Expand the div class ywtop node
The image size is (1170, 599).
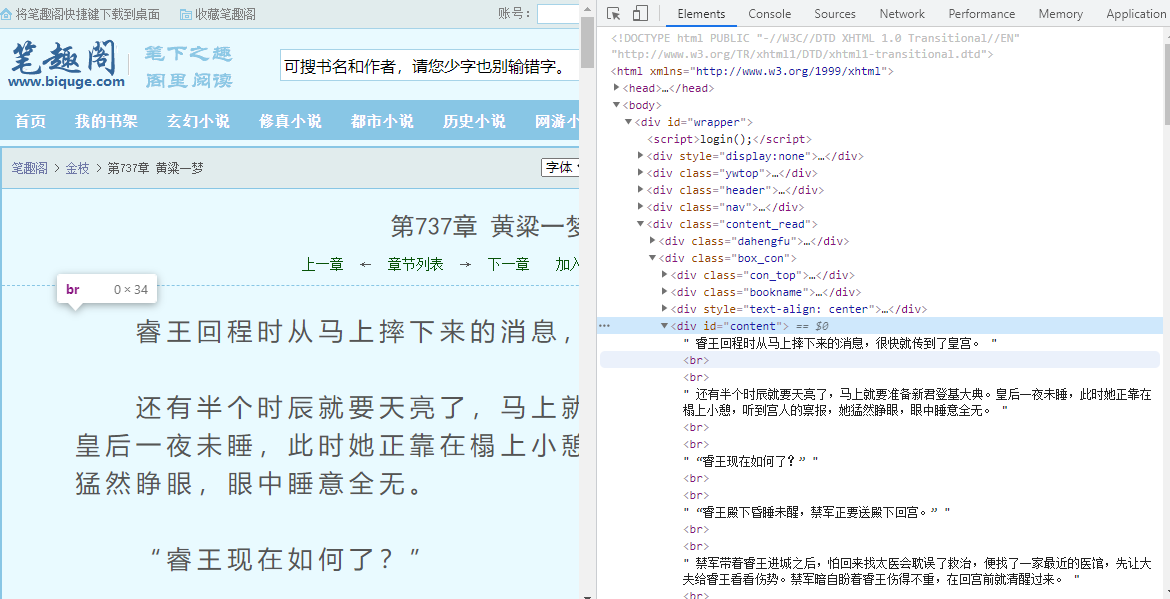click(x=641, y=173)
